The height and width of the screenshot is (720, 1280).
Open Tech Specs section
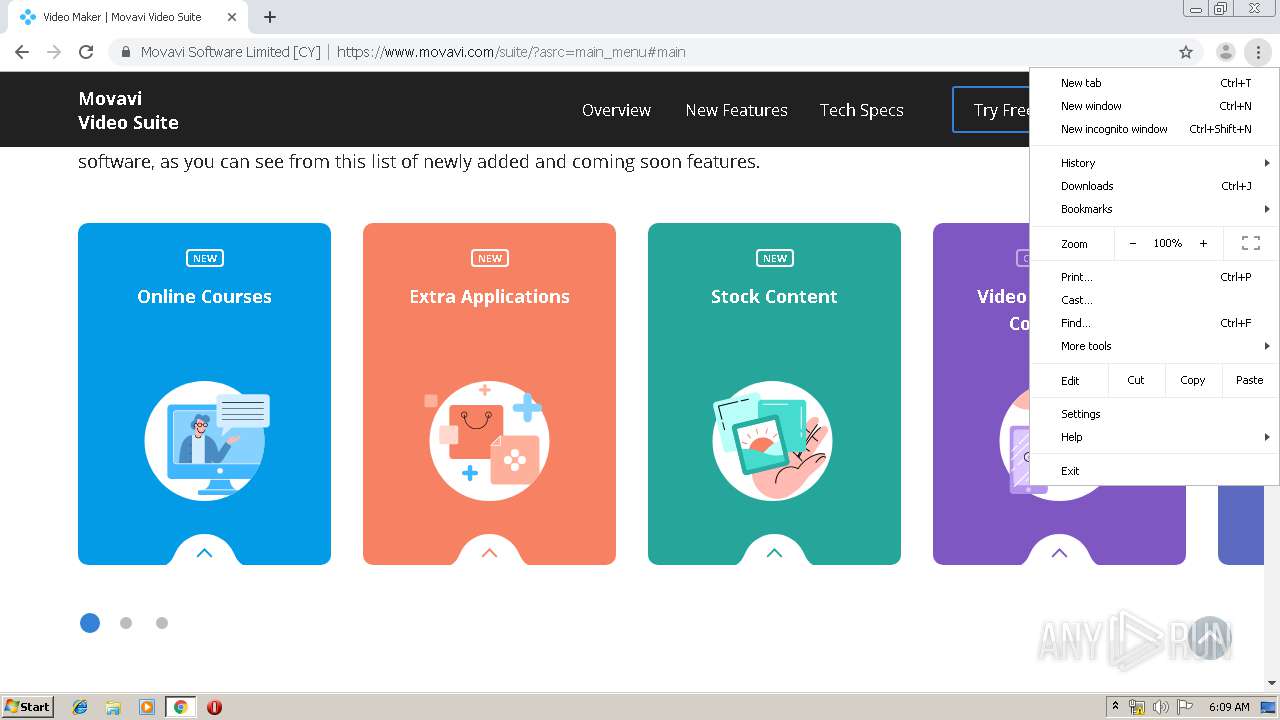coord(861,110)
